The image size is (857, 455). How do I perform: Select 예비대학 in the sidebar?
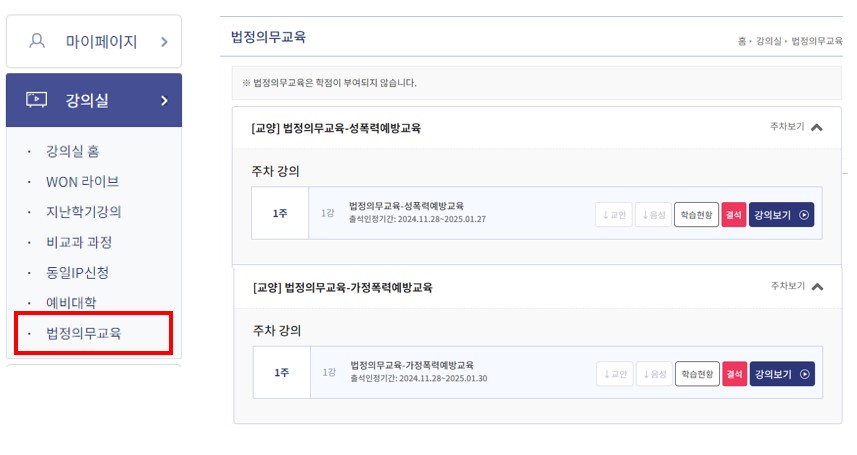click(71, 302)
